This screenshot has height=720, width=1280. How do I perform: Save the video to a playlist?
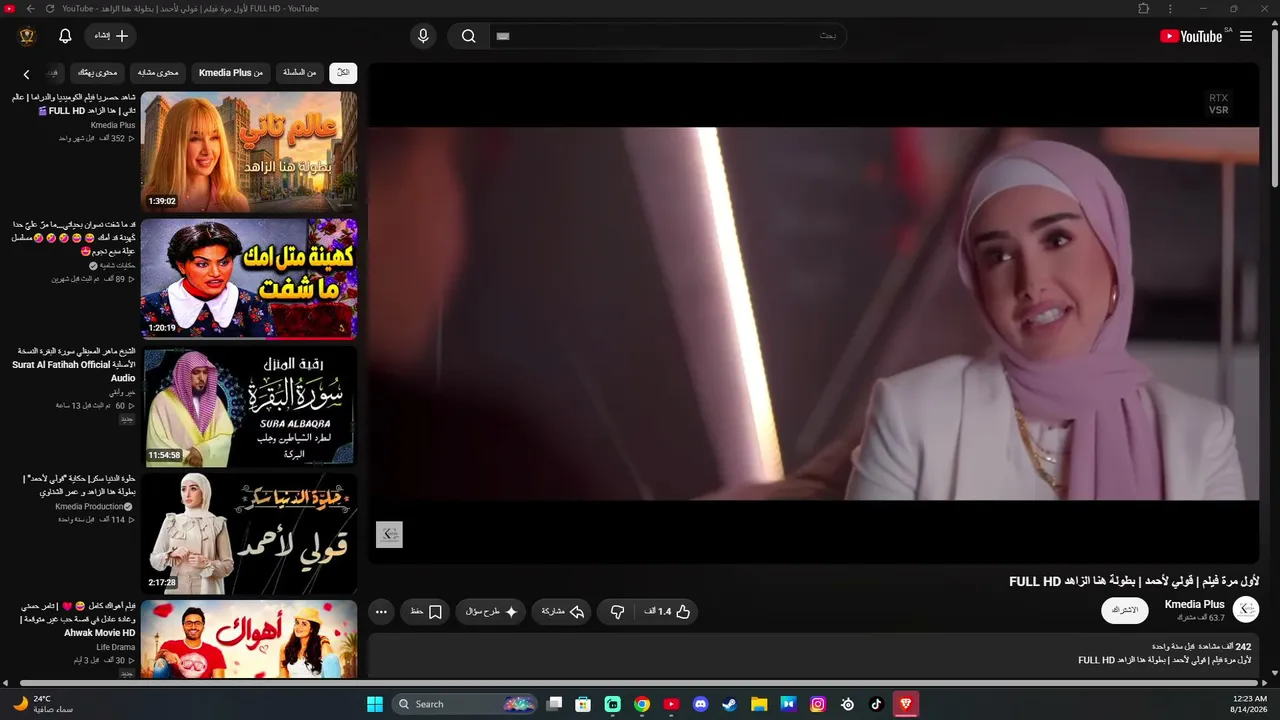tap(426, 611)
